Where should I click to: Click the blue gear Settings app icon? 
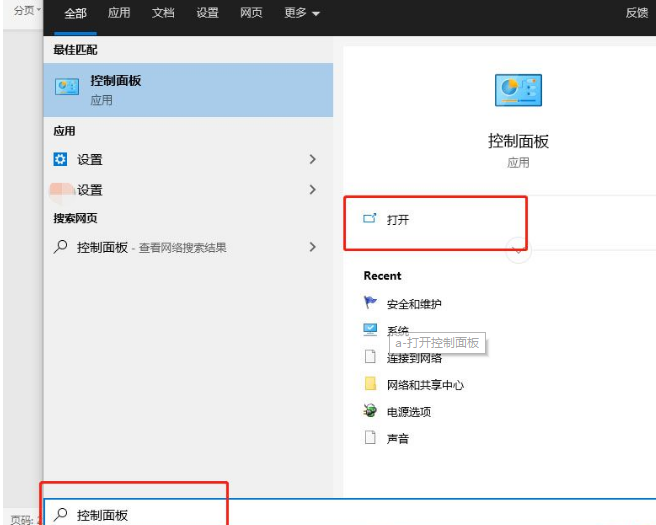click(x=60, y=159)
